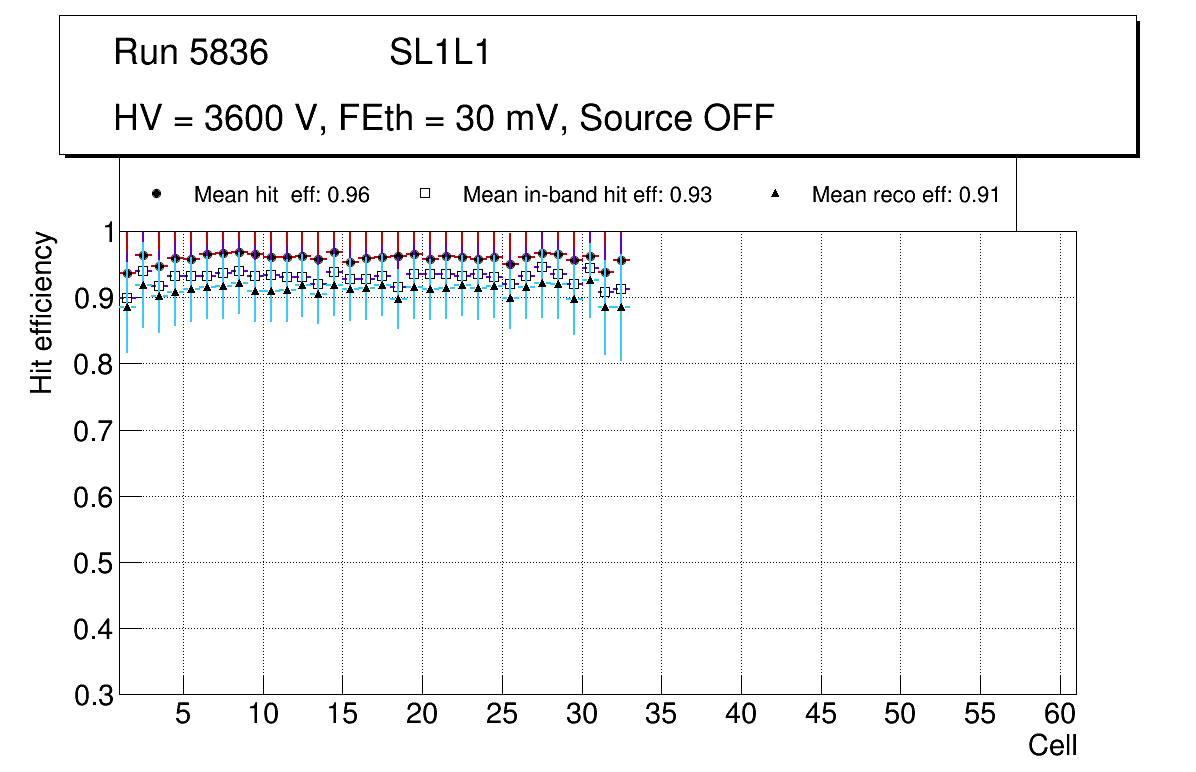Click the 'SL1L1' label in the title box
1196x772 pixels.
(x=439, y=53)
